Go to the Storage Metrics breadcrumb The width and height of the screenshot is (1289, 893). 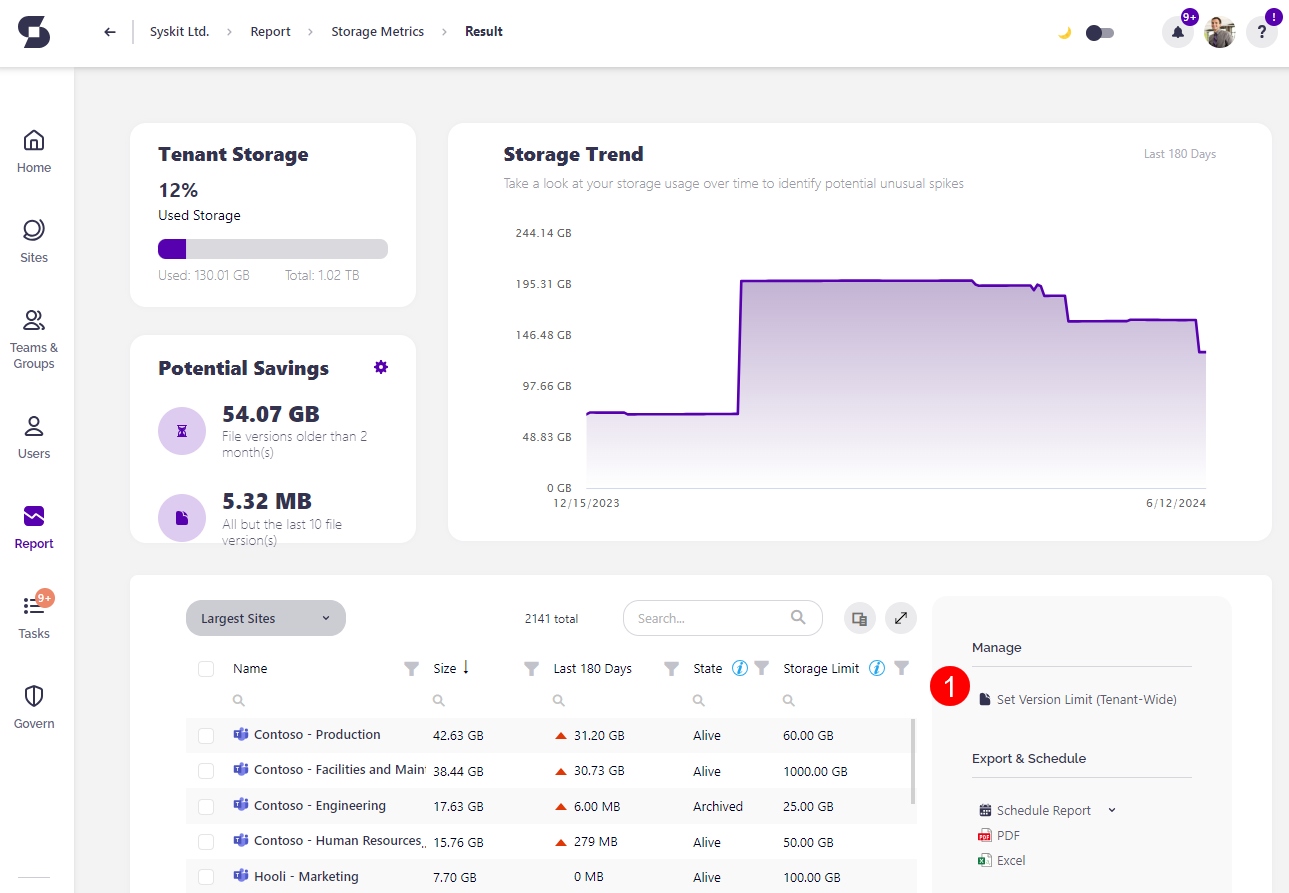(377, 31)
